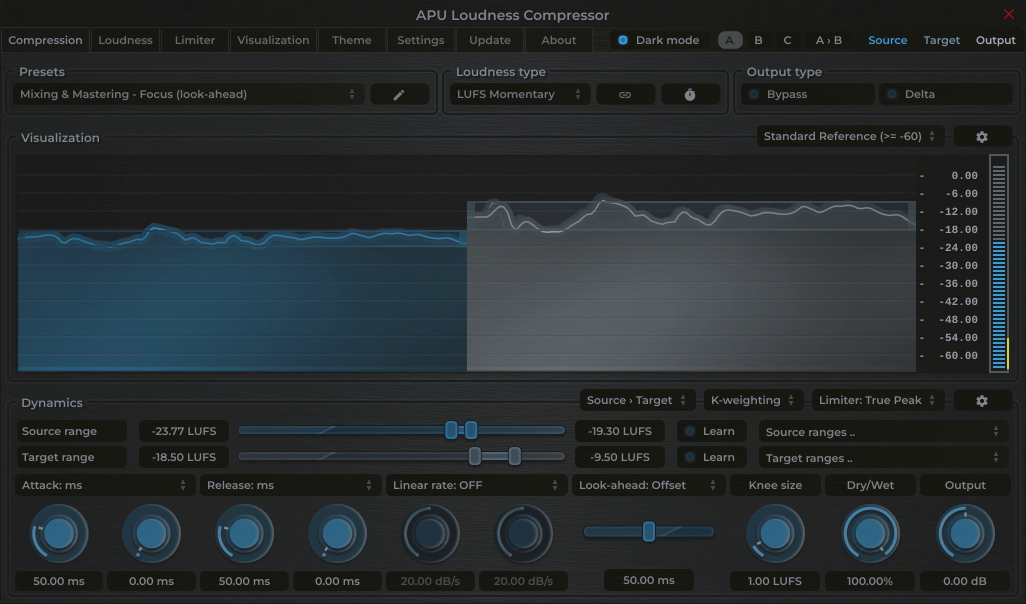Open the Dynamics settings gear
The width and height of the screenshot is (1026, 604).
click(982, 399)
